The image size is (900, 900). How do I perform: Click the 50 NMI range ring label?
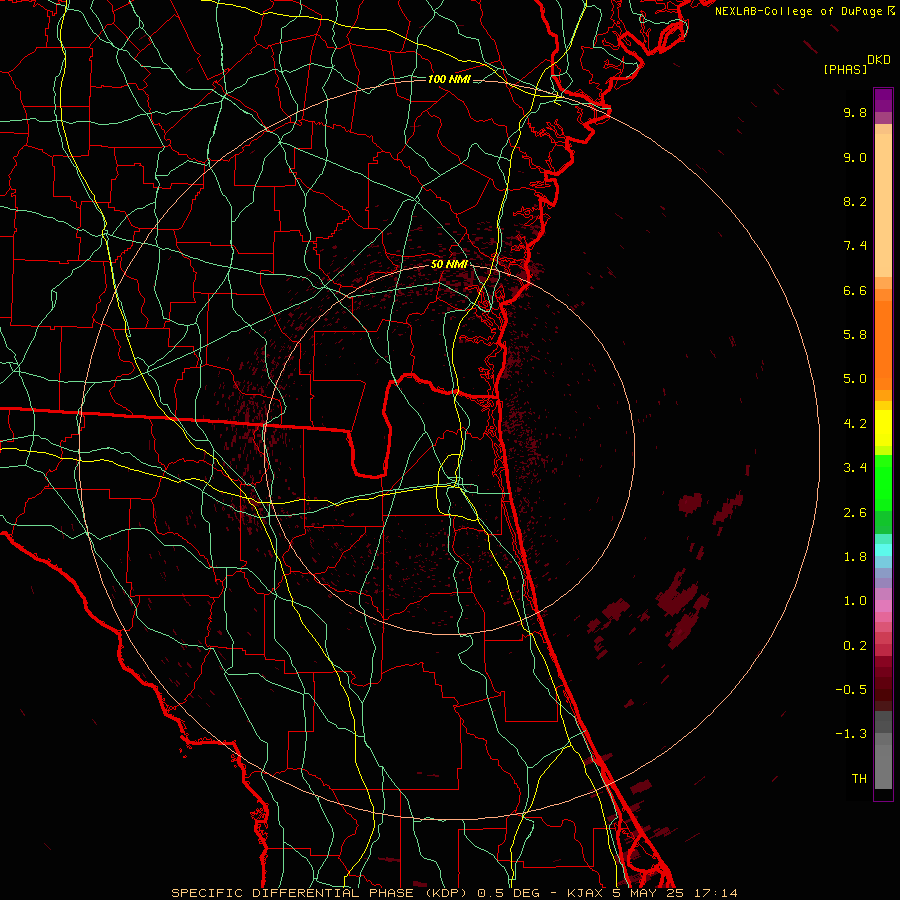click(449, 265)
